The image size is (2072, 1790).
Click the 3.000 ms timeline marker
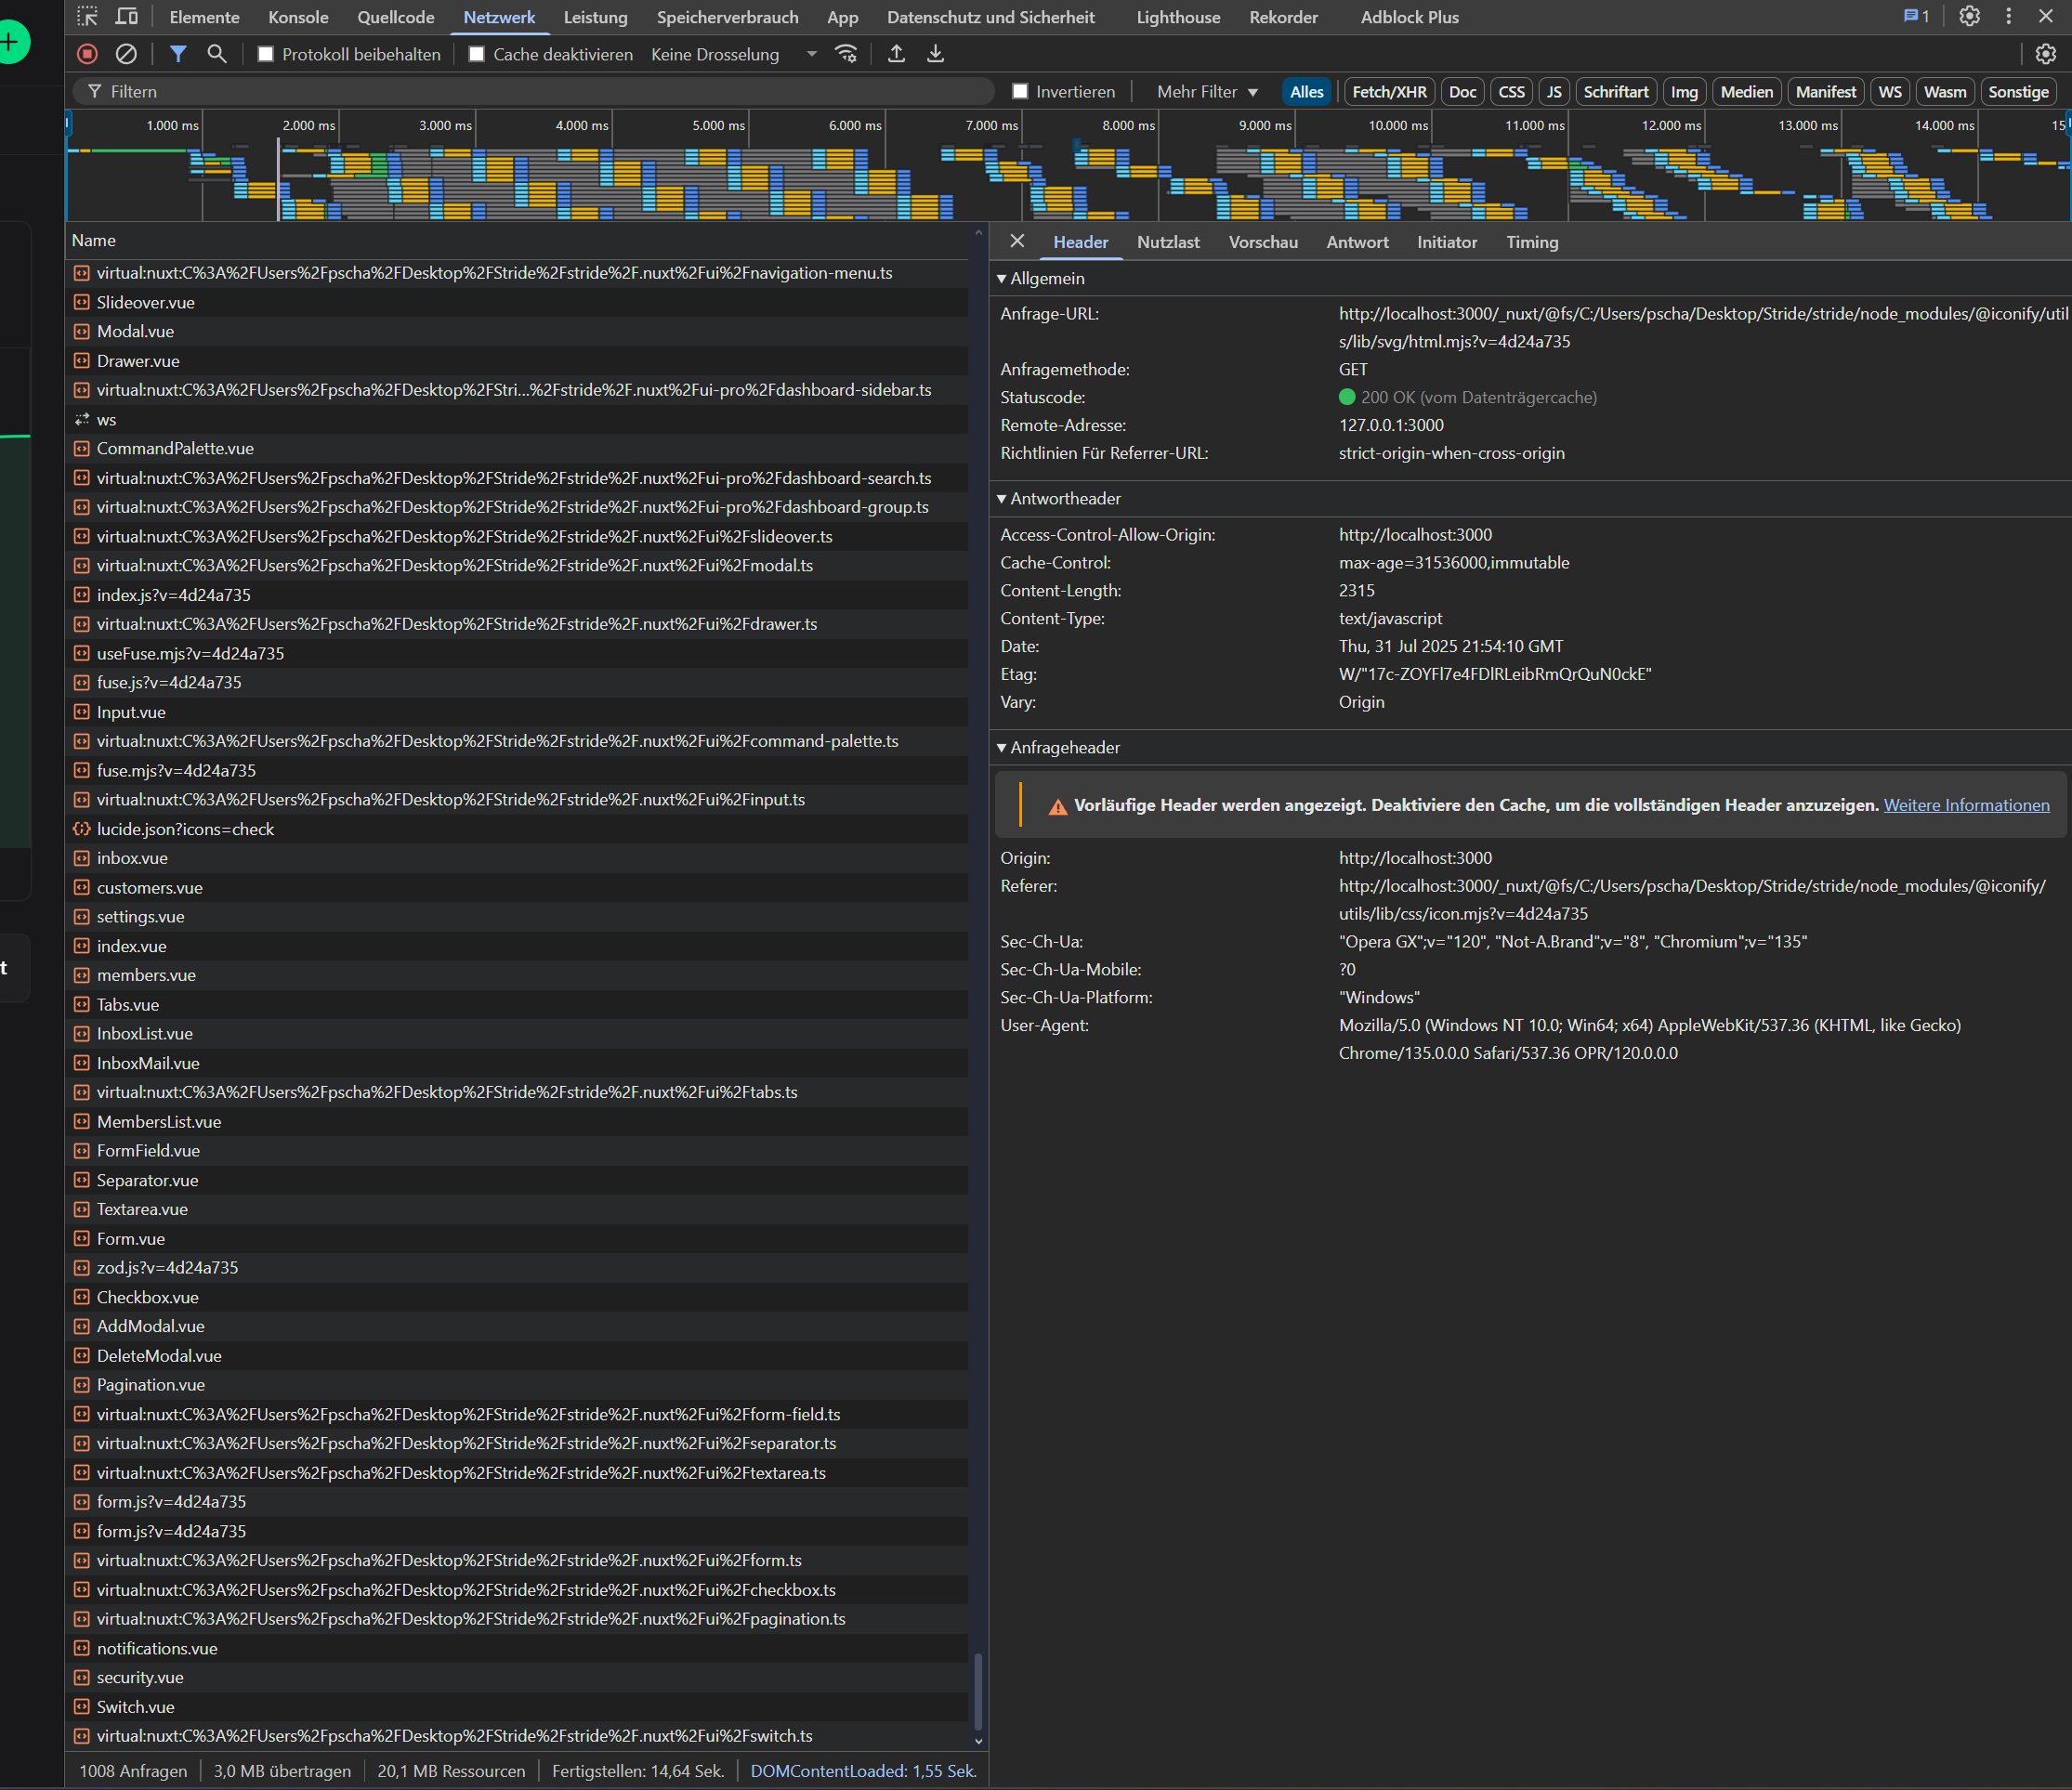point(445,125)
